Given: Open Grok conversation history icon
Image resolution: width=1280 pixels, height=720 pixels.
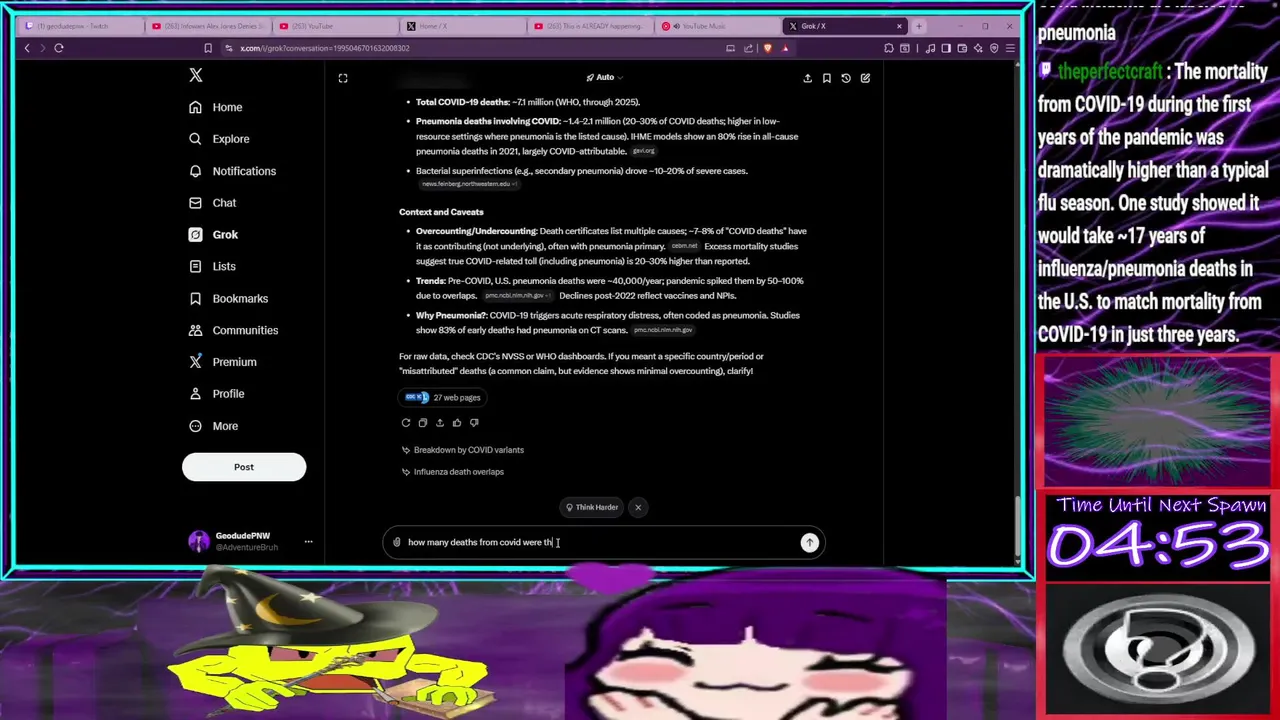Looking at the screenshot, I should tap(846, 78).
